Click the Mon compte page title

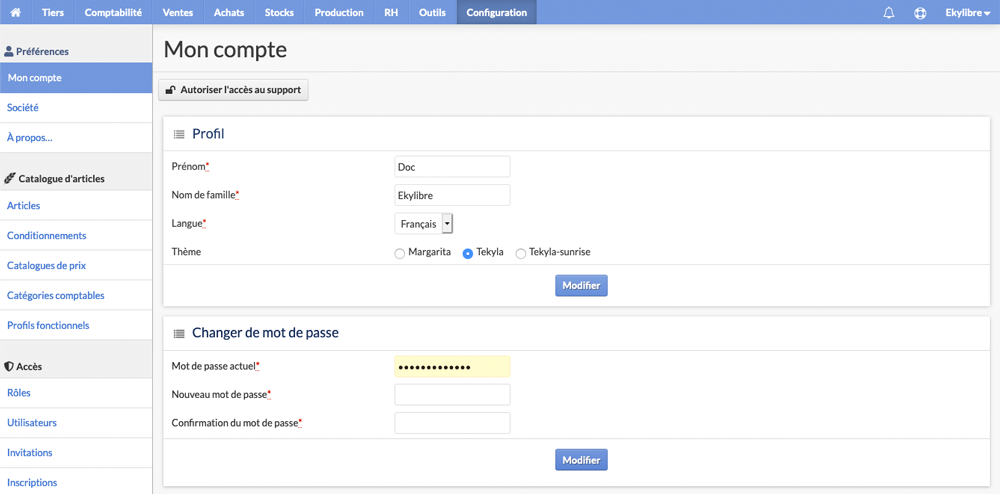225,49
